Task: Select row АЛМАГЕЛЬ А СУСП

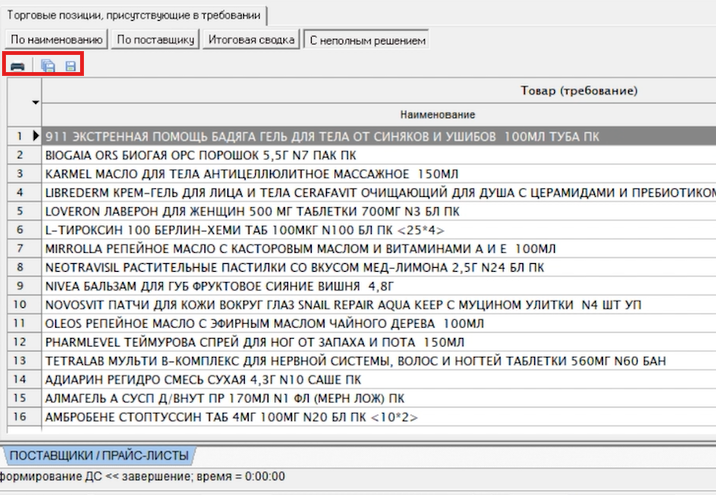Action: [x=379, y=399]
